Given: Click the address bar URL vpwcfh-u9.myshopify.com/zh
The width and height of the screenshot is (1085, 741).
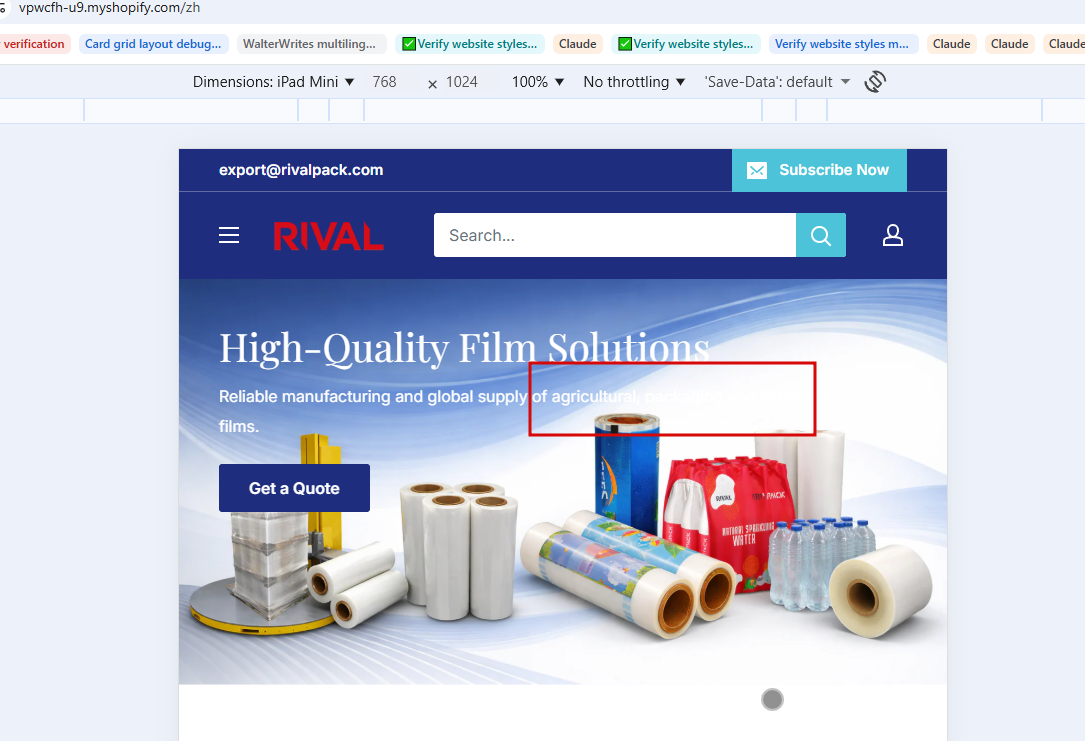Looking at the screenshot, I should point(109,8).
